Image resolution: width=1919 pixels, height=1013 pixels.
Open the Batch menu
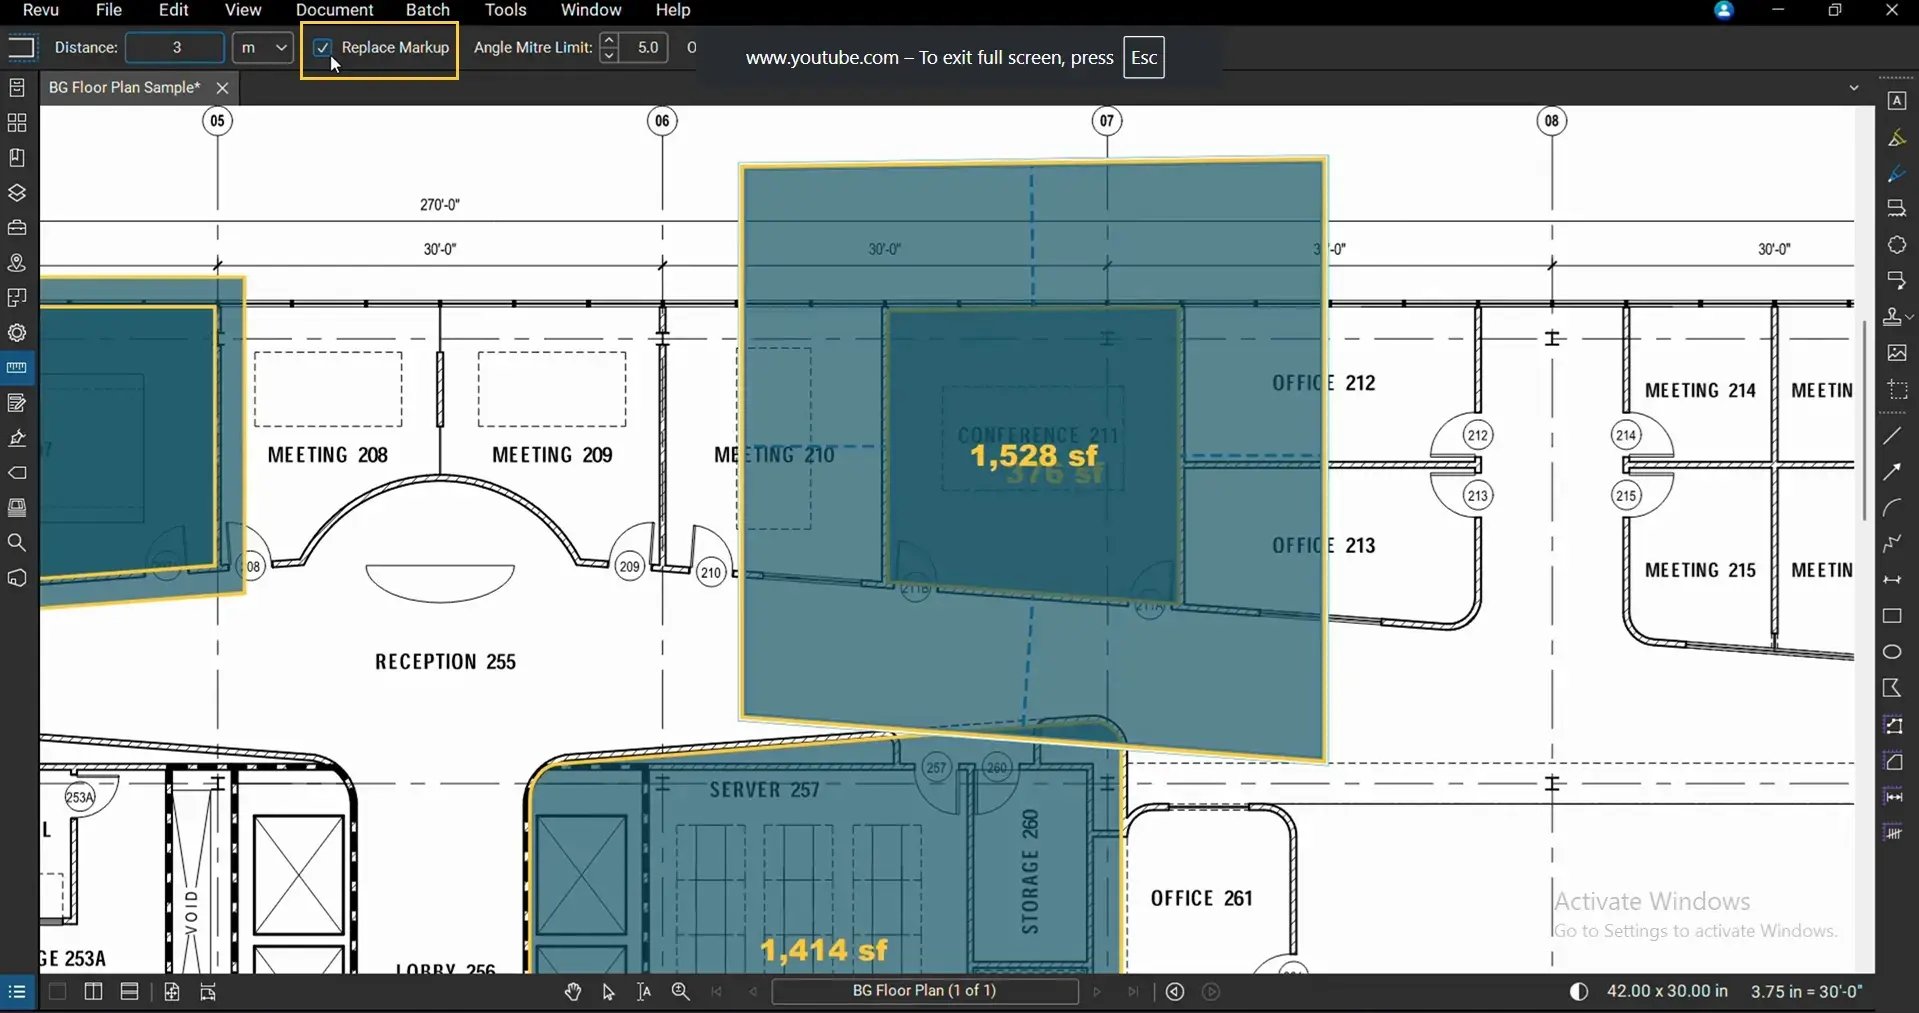tap(428, 10)
